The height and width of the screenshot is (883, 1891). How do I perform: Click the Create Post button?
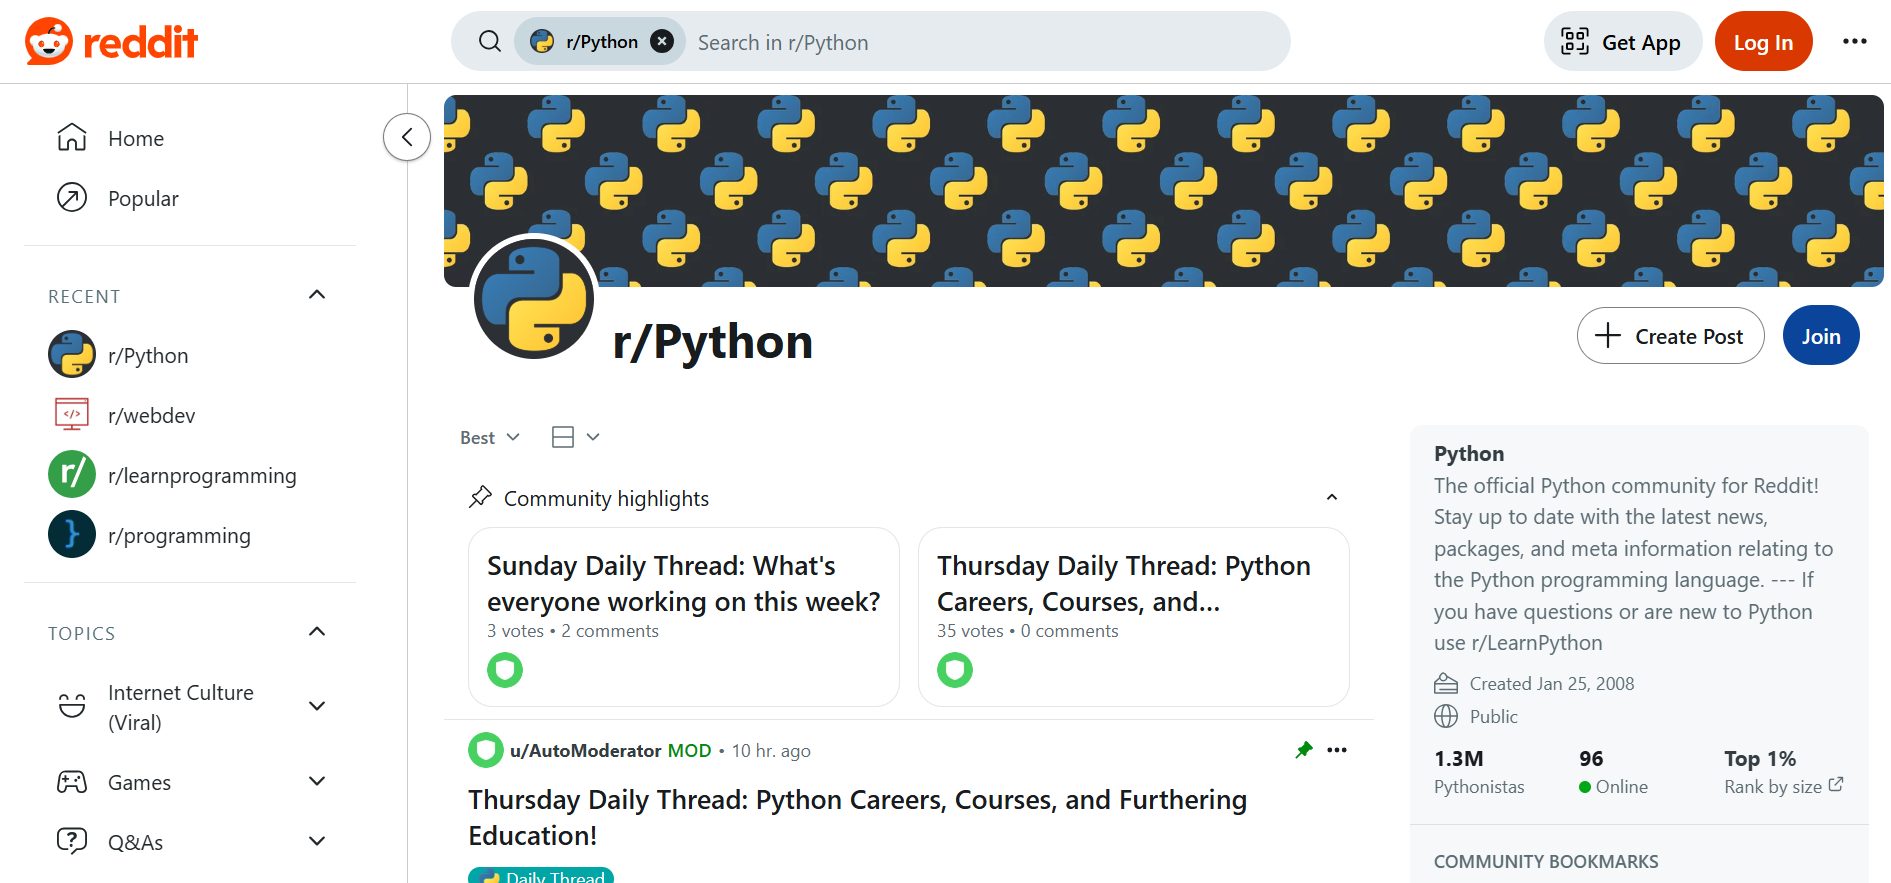click(x=1670, y=336)
